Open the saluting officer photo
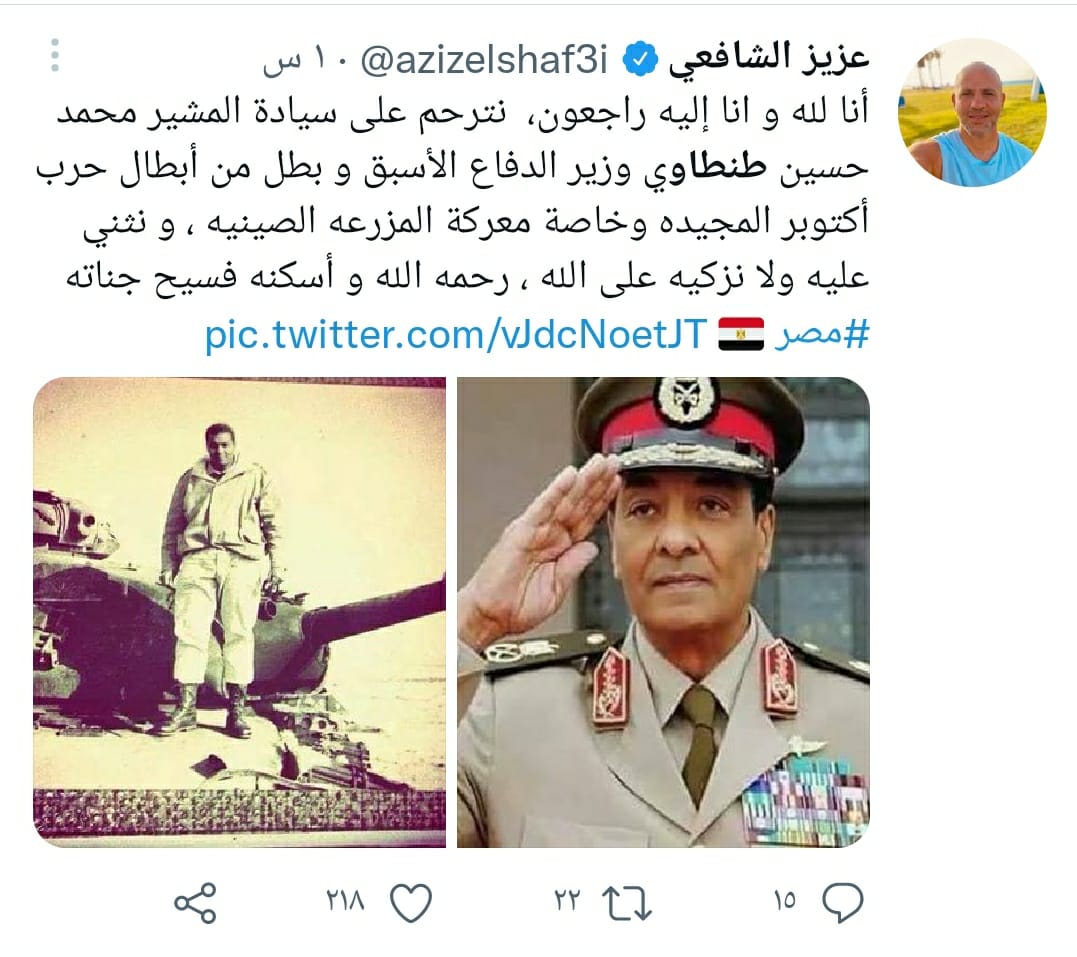1077x957 pixels. click(664, 612)
